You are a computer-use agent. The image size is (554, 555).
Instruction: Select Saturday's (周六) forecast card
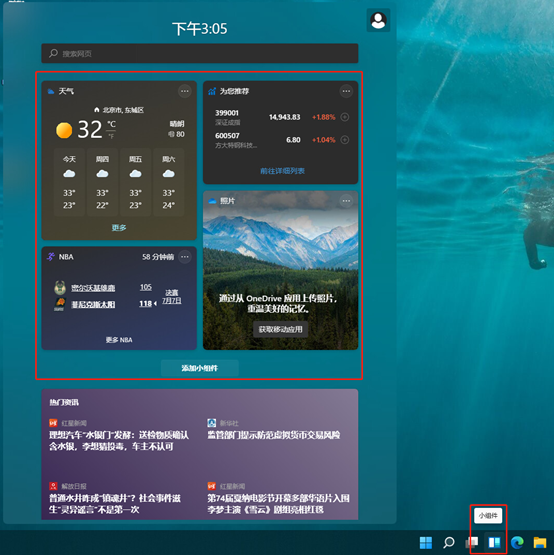coord(169,182)
